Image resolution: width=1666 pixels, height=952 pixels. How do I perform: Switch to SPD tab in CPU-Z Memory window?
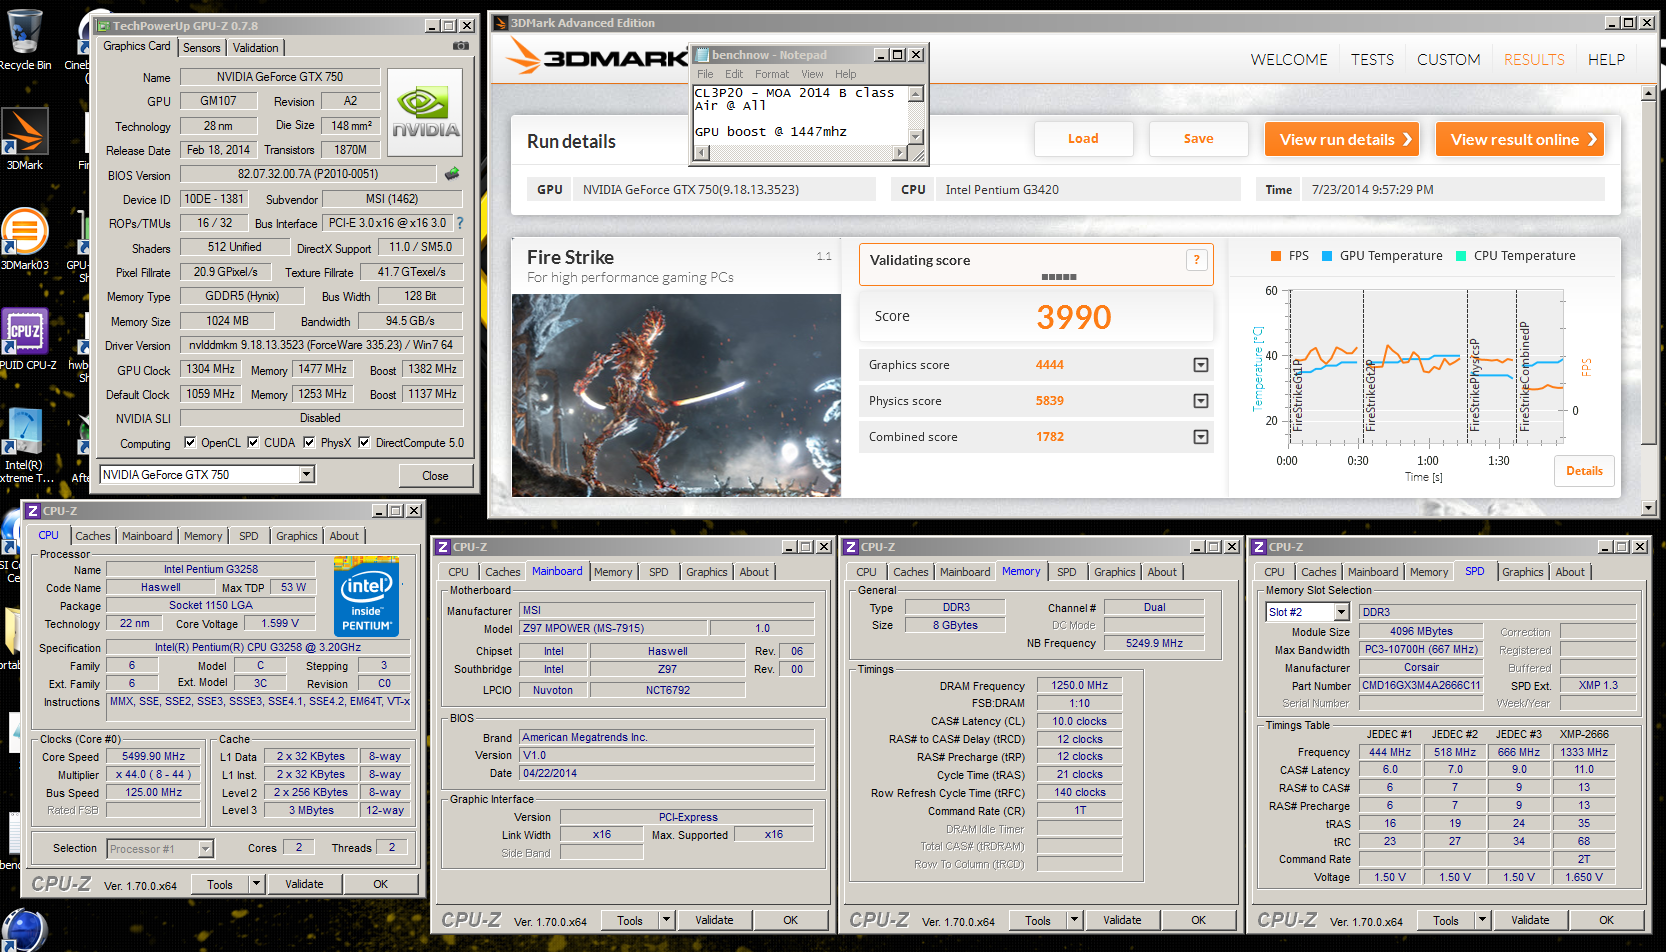[x=1067, y=572]
